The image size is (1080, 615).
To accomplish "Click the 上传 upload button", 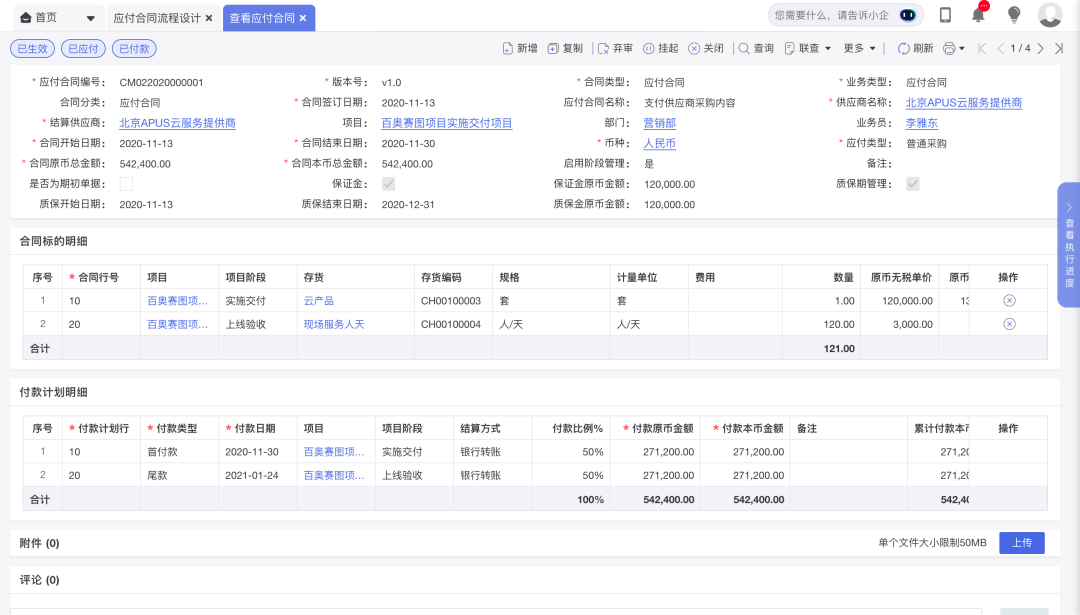I will click(1021, 543).
